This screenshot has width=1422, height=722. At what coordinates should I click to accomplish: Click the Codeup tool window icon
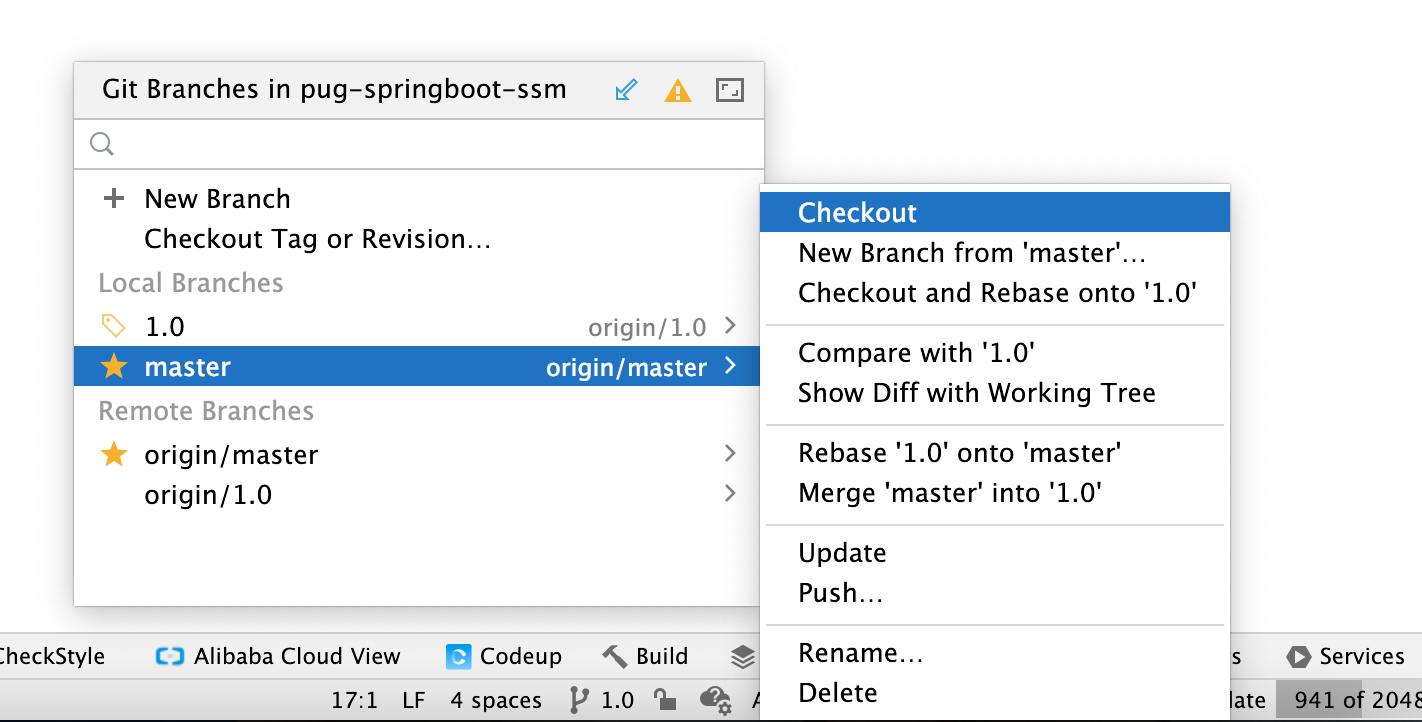click(x=459, y=657)
